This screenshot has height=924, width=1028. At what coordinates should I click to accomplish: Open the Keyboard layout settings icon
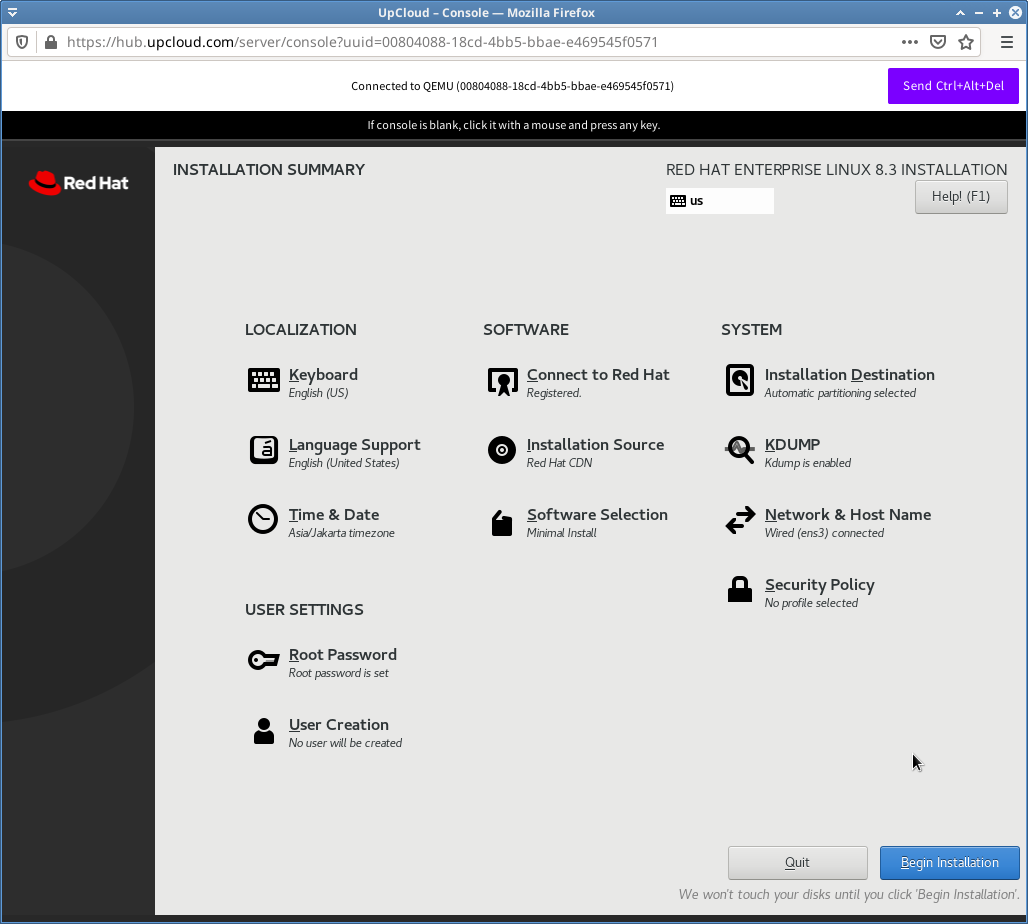(263, 381)
